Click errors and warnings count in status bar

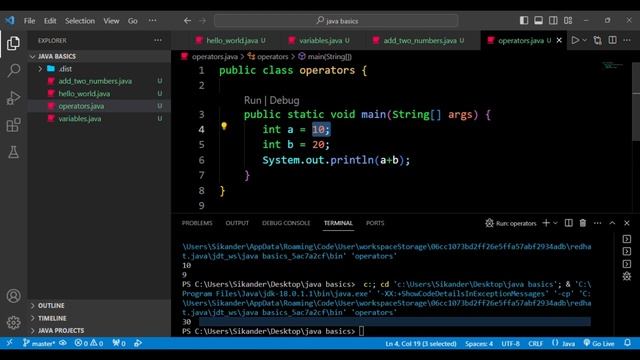pyautogui.click(x=89, y=343)
